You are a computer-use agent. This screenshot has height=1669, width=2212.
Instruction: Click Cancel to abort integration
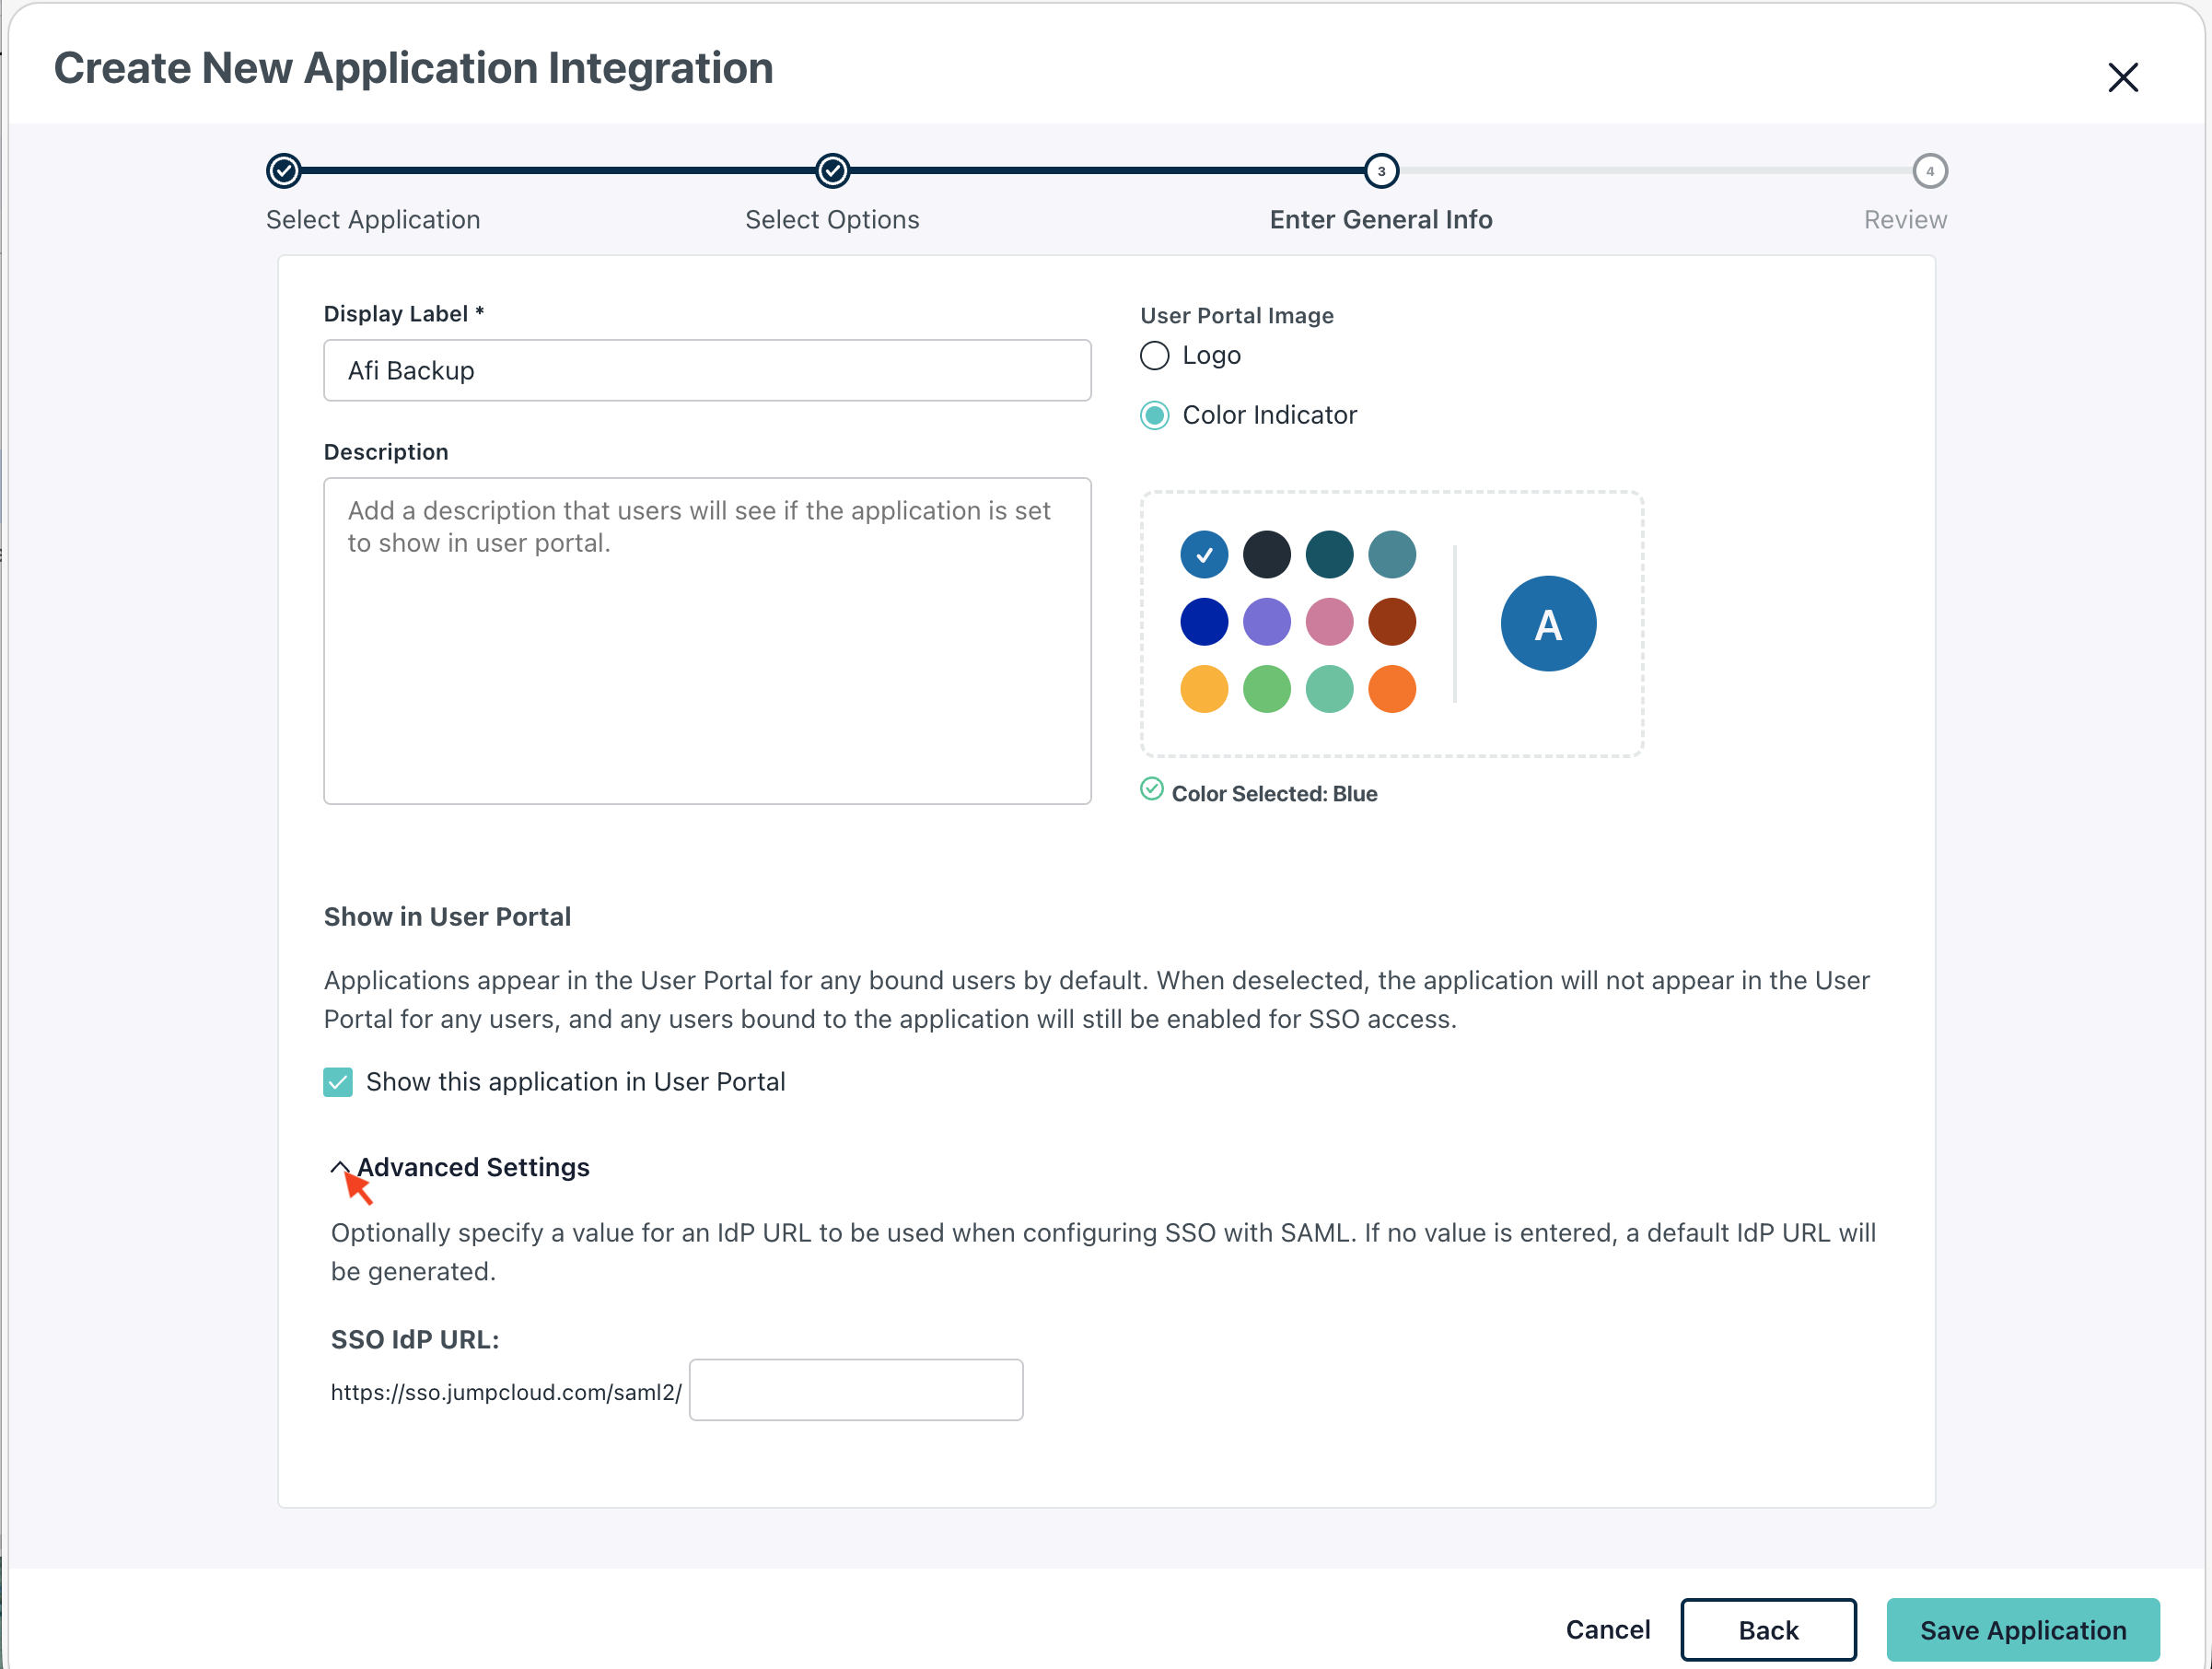(x=1607, y=1630)
